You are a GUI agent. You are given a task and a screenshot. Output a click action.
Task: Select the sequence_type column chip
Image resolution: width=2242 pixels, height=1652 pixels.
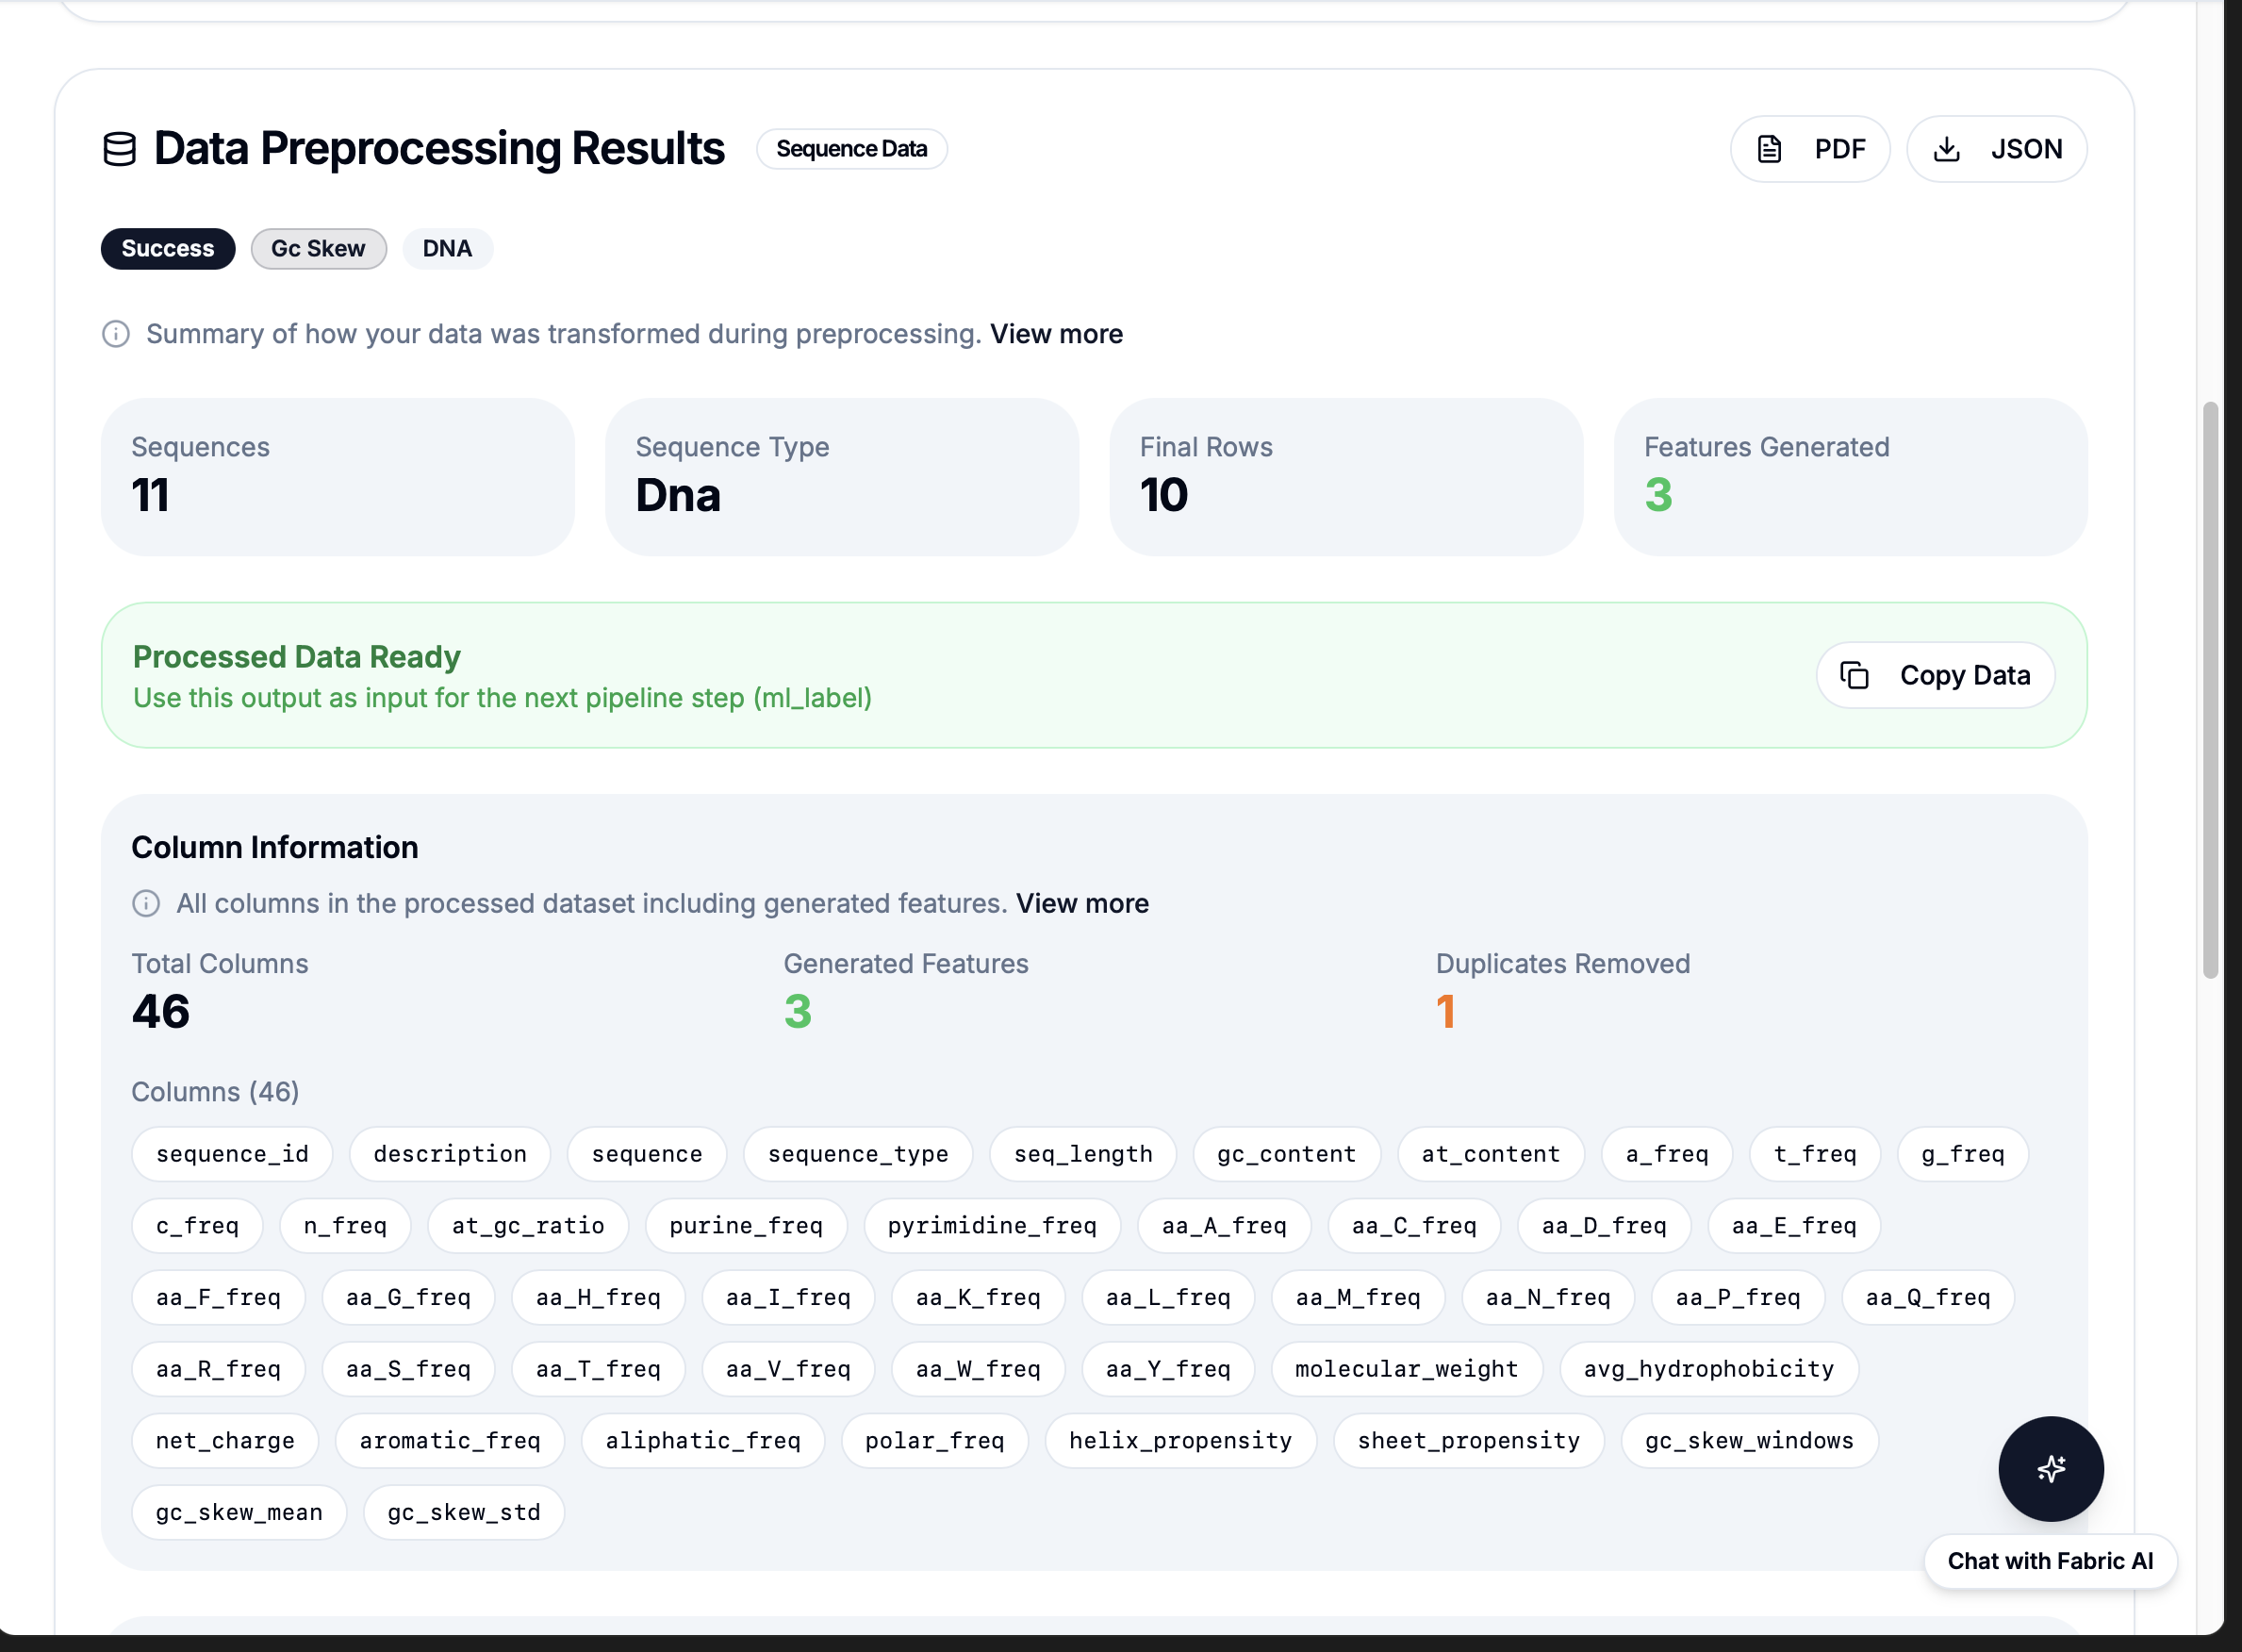point(858,1154)
